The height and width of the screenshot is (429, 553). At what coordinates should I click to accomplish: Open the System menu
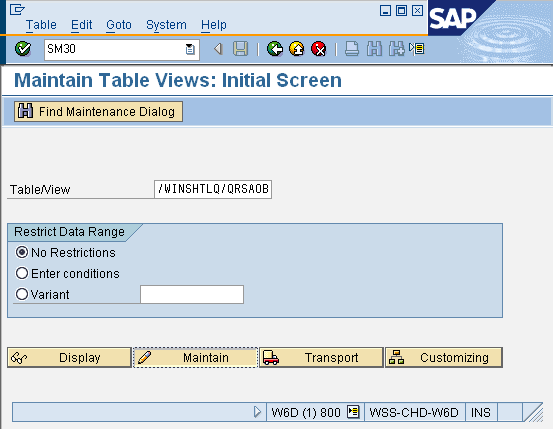(166, 25)
